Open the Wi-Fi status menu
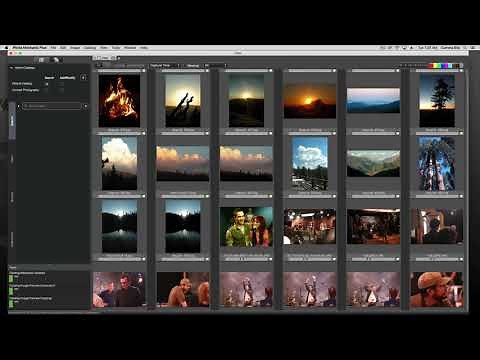This screenshot has width=480, height=360. [x=397, y=48]
